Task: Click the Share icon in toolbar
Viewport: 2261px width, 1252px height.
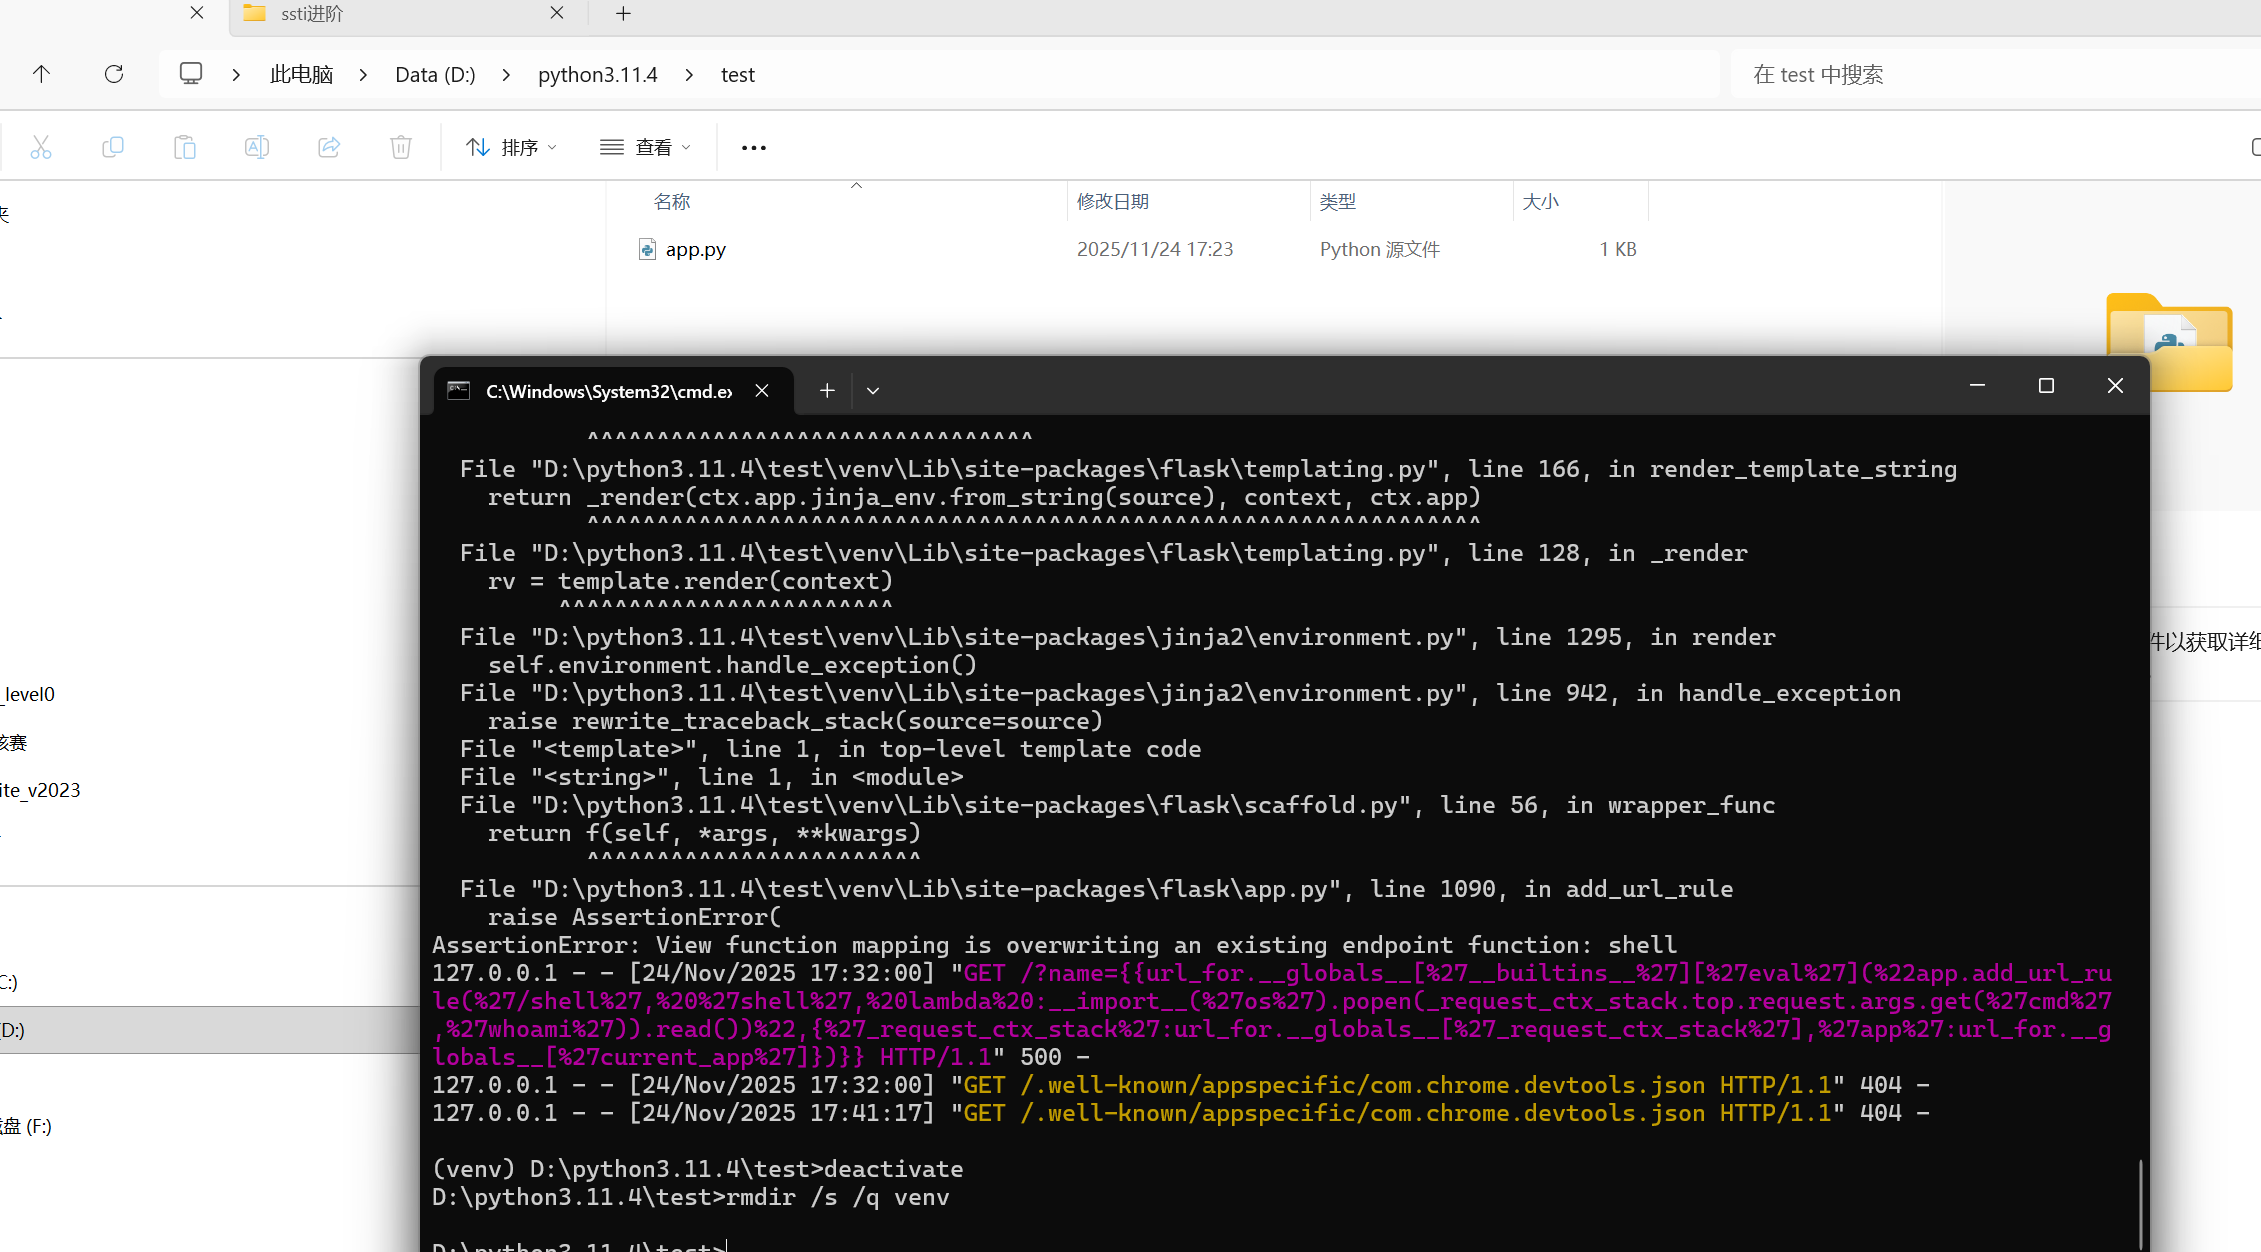Action: [329, 148]
